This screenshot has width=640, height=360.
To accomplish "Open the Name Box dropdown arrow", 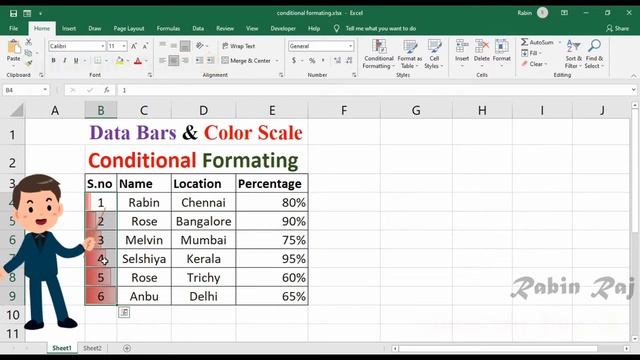I will [x=45, y=90].
